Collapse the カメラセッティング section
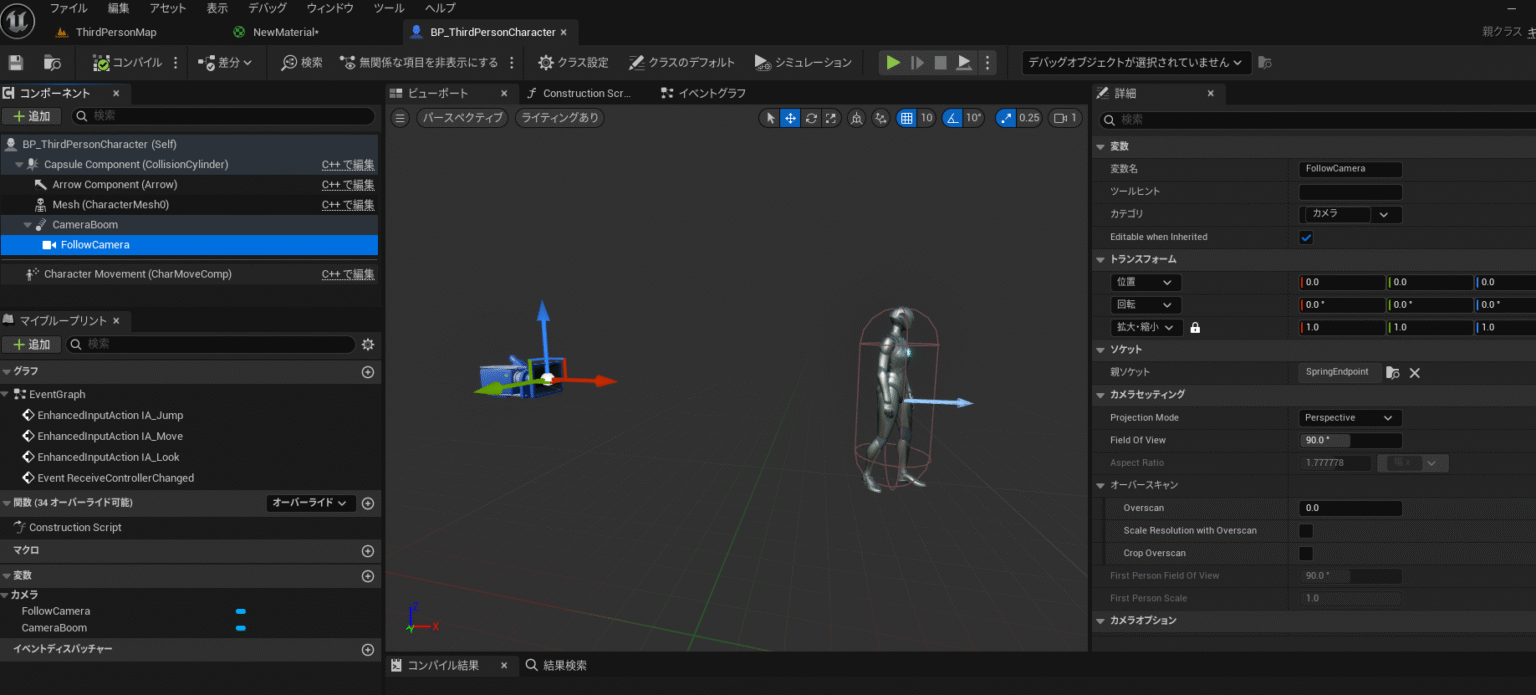Image resolution: width=1536 pixels, height=695 pixels. click(1100, 394)
